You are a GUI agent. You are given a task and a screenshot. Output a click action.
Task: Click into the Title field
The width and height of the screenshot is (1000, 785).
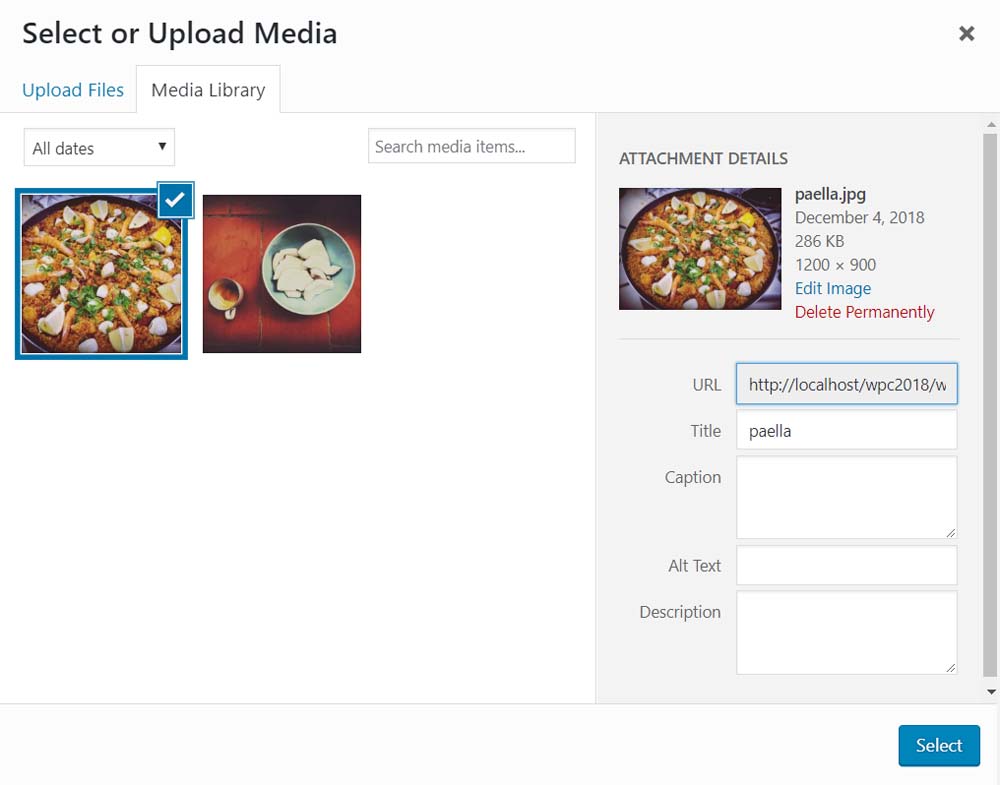tap(846, 430)
